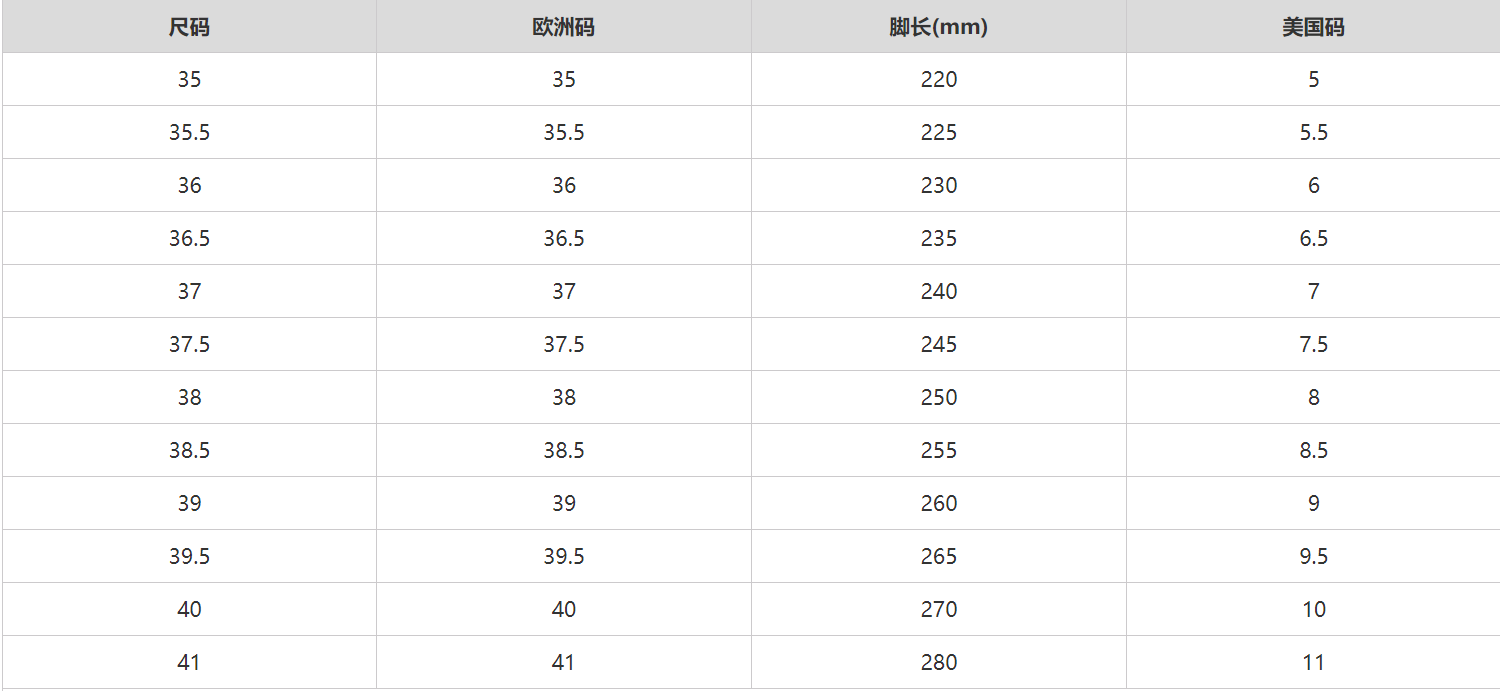Select the 脚长(mm) column header
This screenshot has width=1500, height=691.
(938, 27)
